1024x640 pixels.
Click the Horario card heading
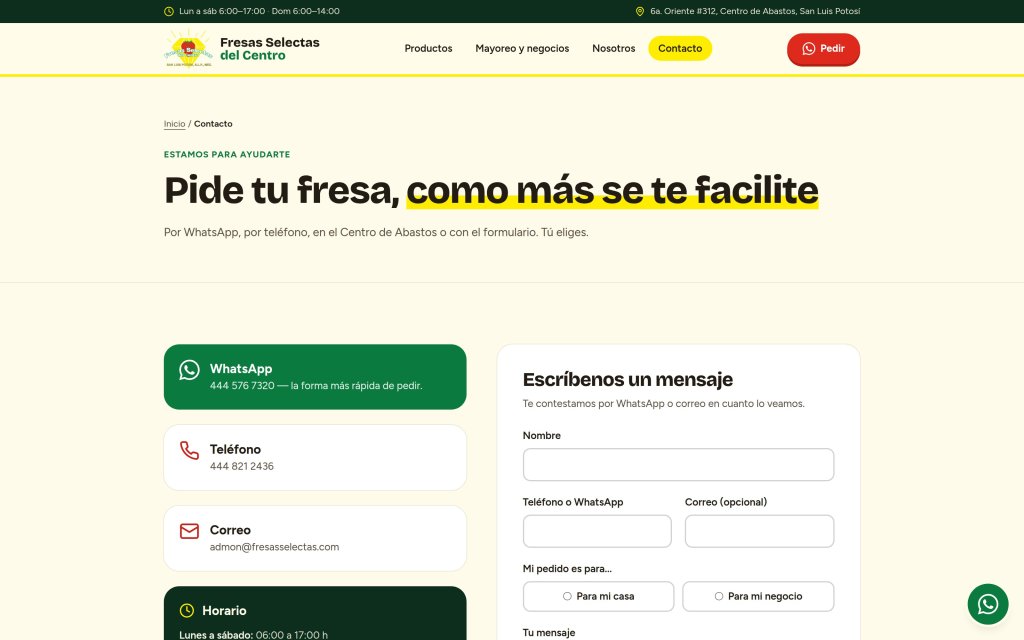[224, 611]
